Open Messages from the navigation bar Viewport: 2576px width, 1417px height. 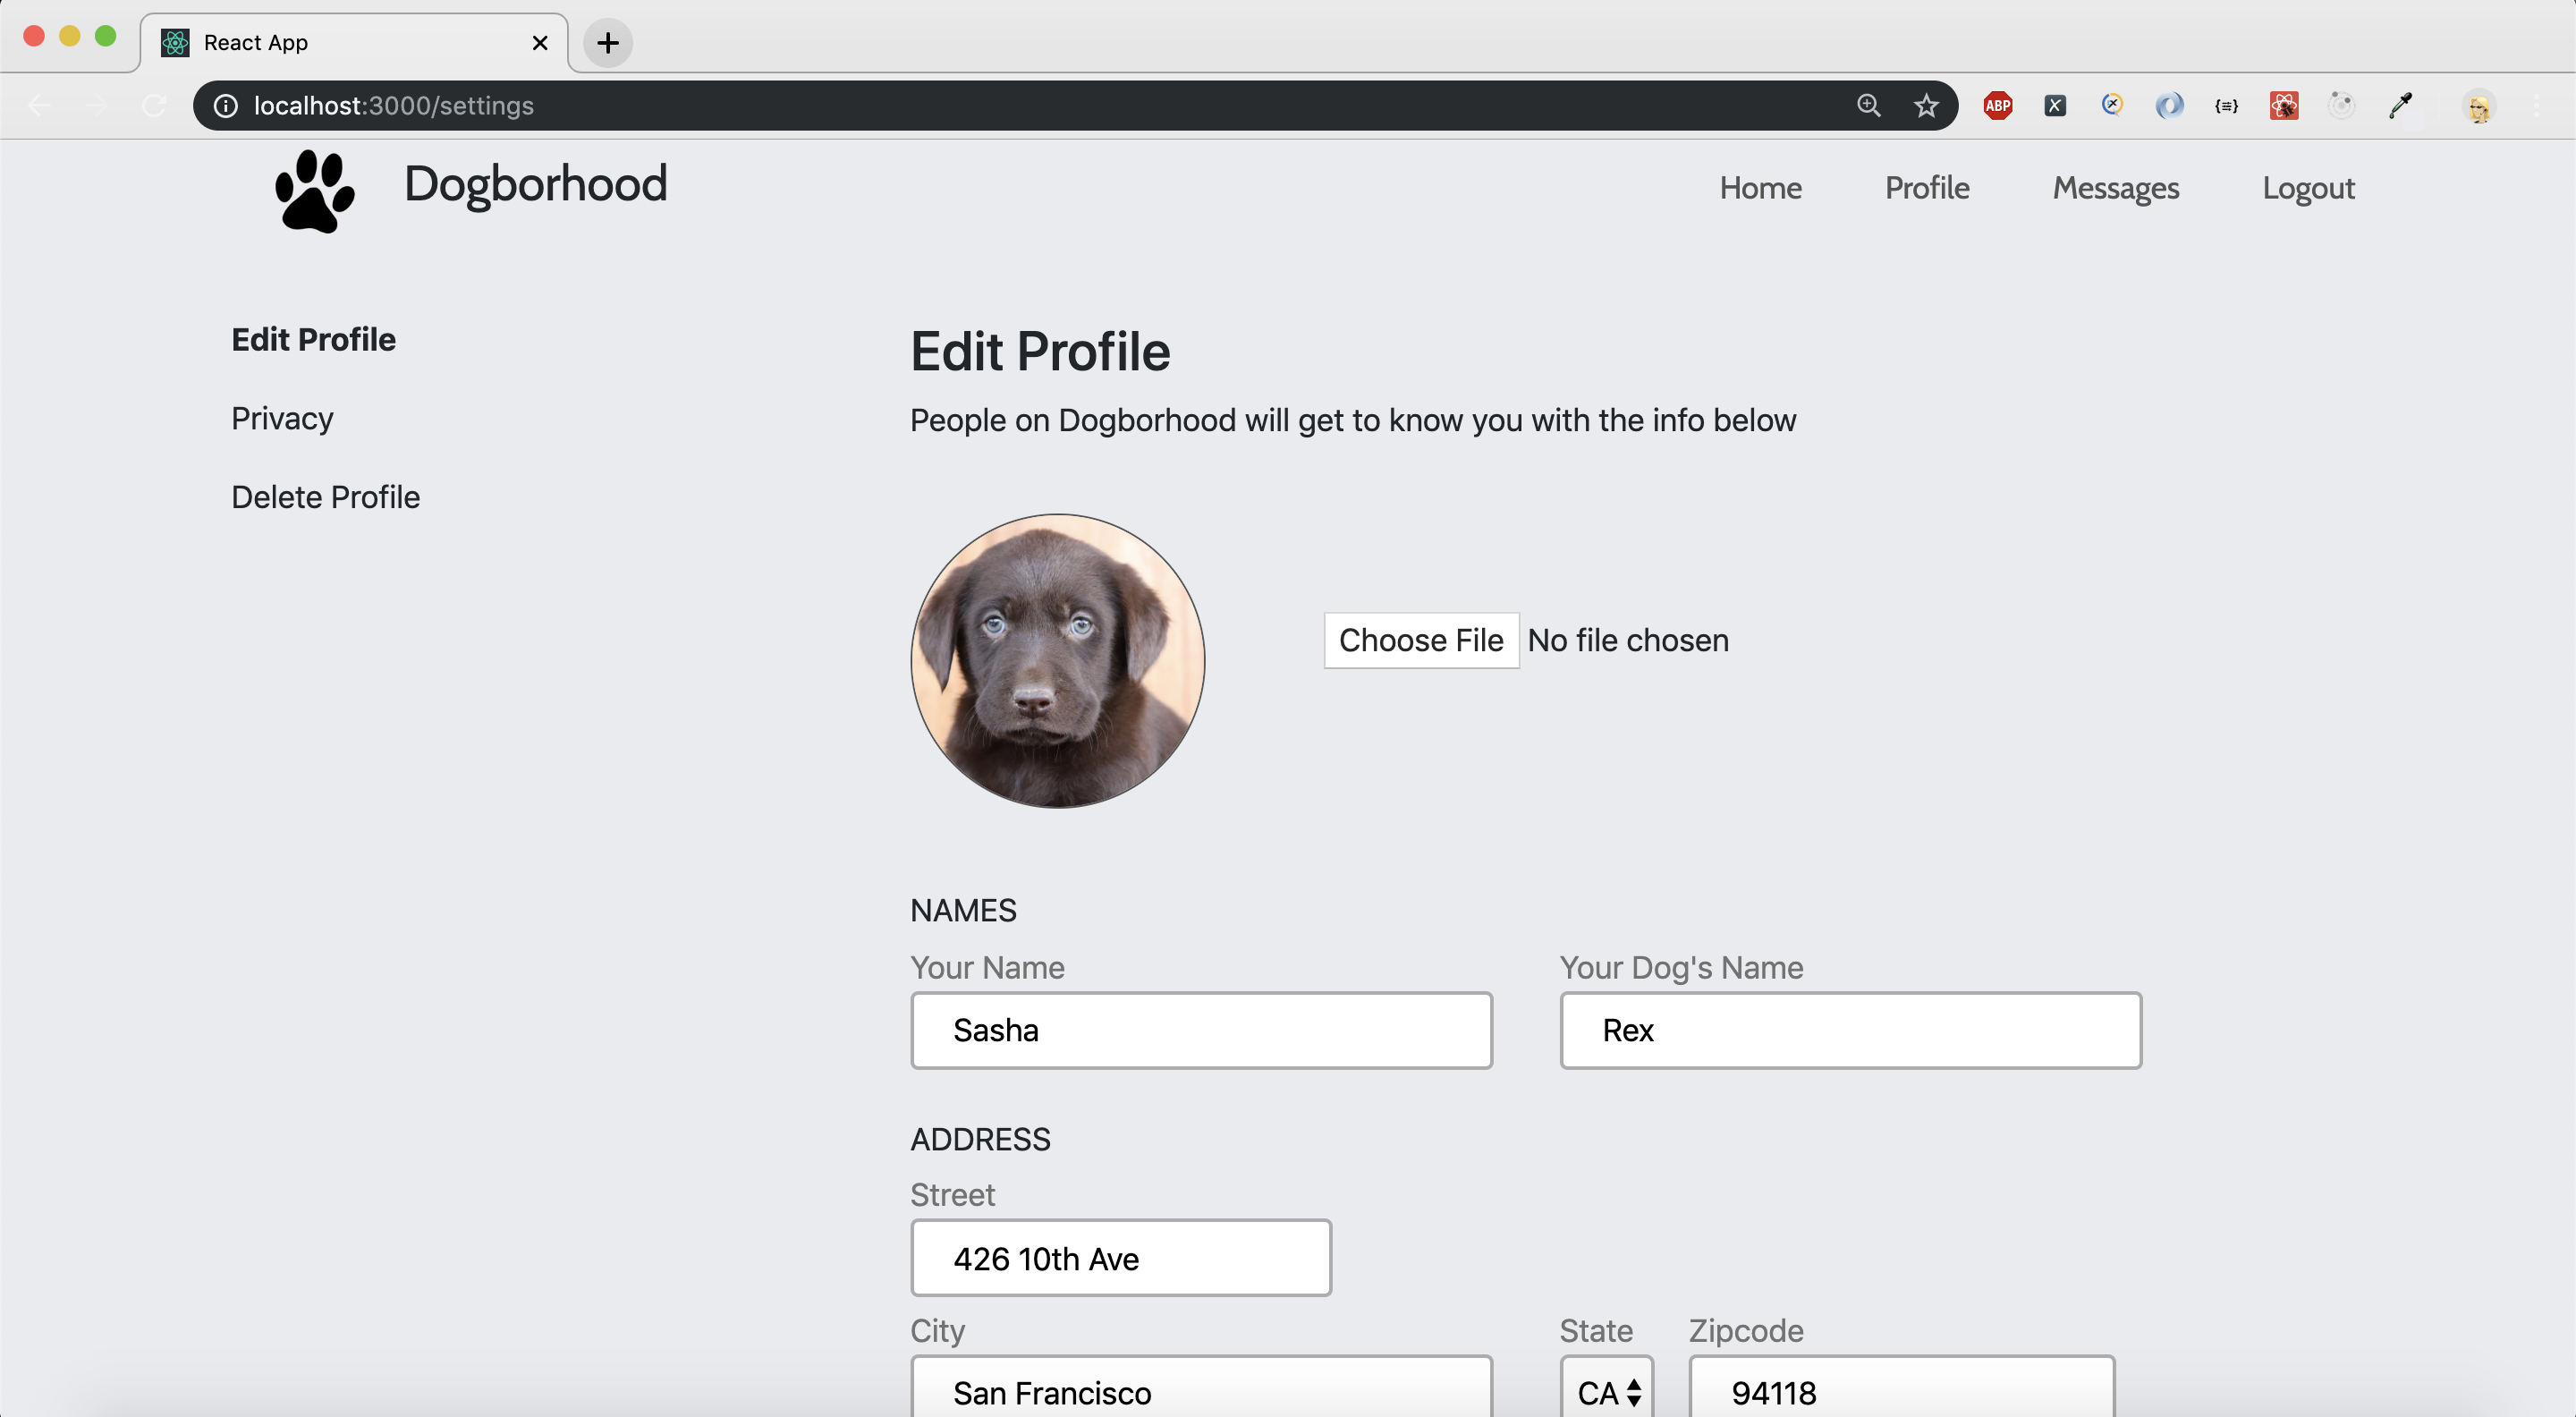(2116, 187)
